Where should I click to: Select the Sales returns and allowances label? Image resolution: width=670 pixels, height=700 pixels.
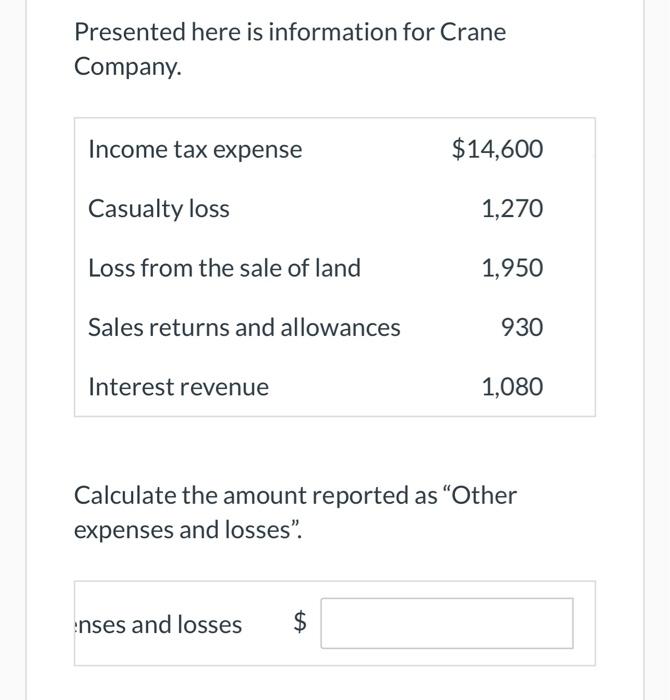pos(244,327)
